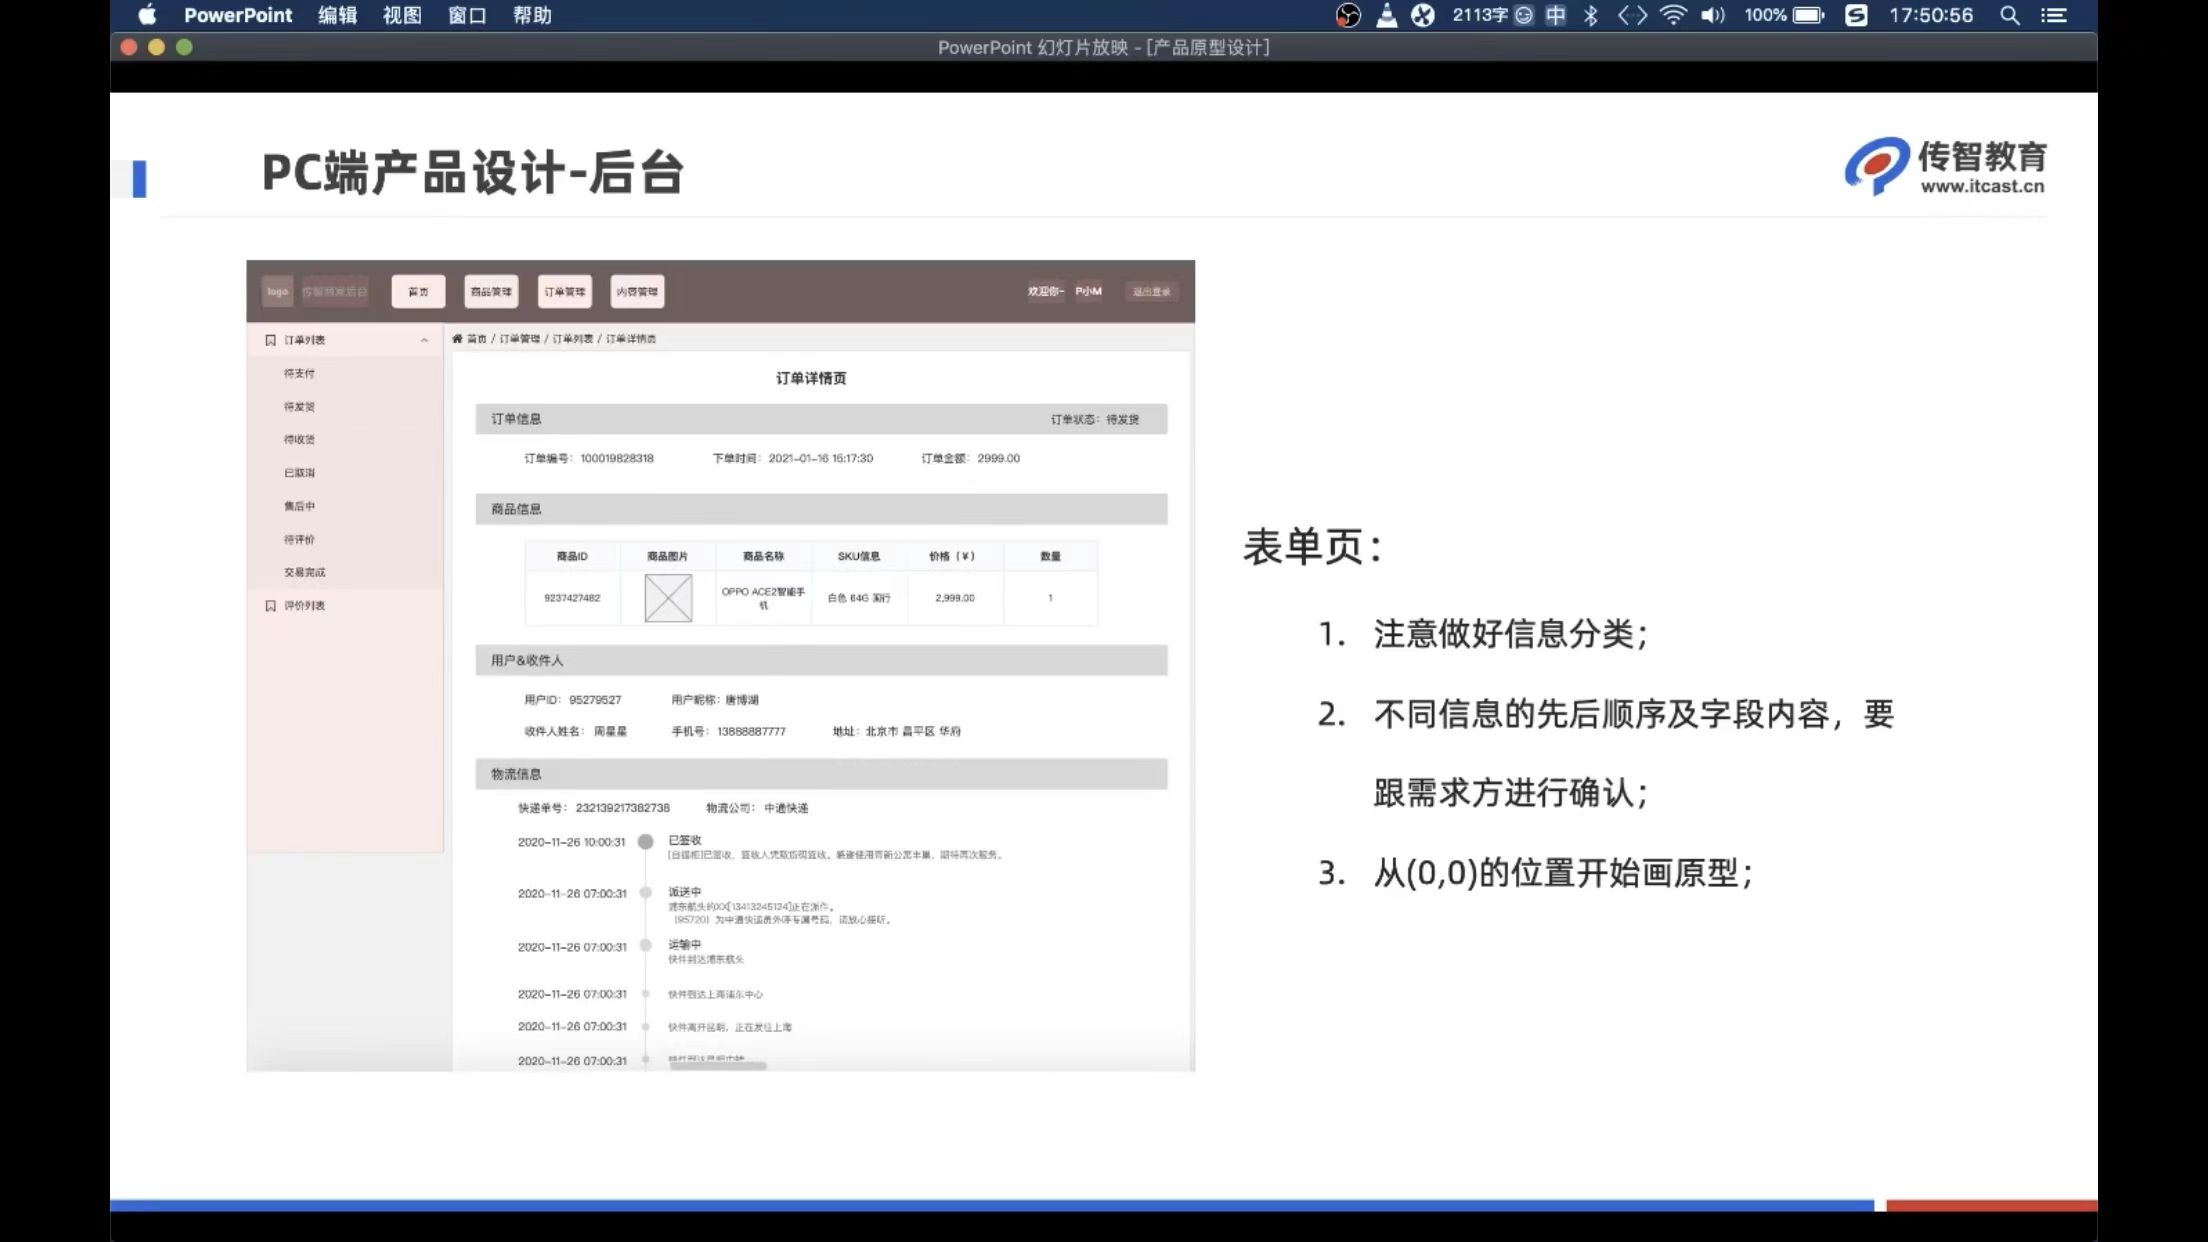This screenshot has width=2208, height=1242.
Task: Open the 编辑 menu
Action: (x=337, y=15)
